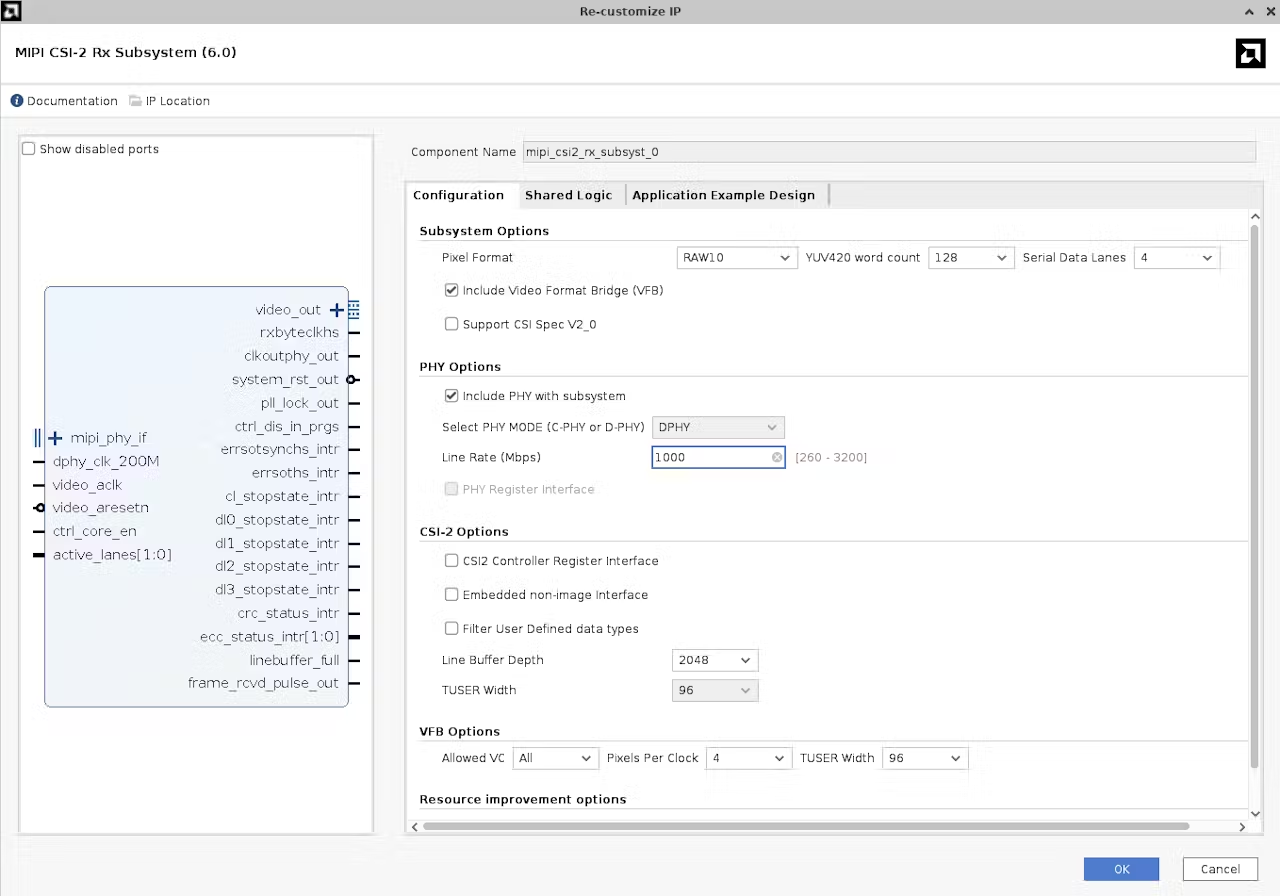Viewport: 1280px width, 896px height.
Task: Enable Filter User Defined data types
Action: pos(452,629)
